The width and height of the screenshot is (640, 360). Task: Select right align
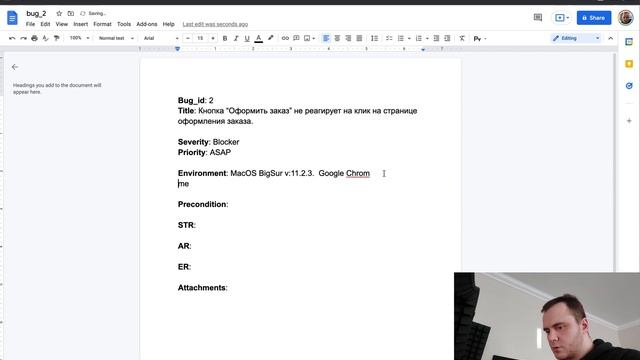[348, 38]
